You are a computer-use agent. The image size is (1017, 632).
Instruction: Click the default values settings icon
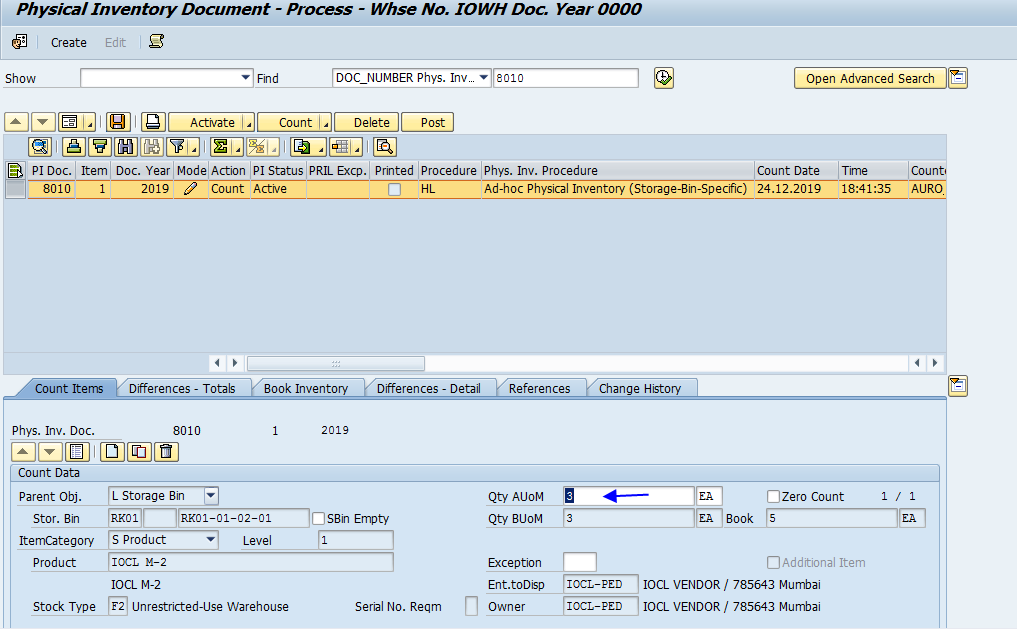point(19,42)
